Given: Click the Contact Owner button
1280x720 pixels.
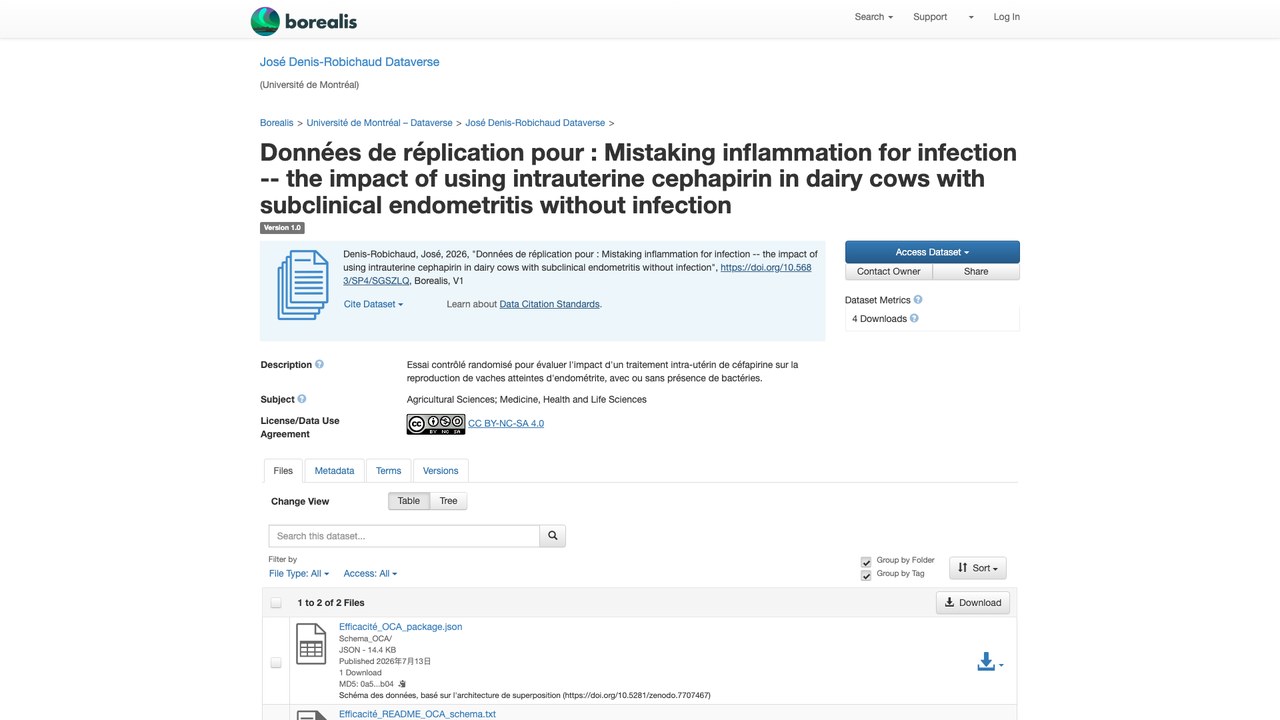Looking at the screenshot, I should coord(889,272).
